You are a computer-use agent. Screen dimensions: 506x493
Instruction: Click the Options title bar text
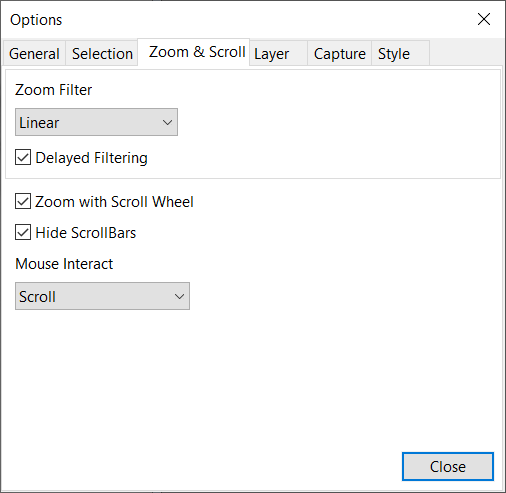[x=36, y=20]
